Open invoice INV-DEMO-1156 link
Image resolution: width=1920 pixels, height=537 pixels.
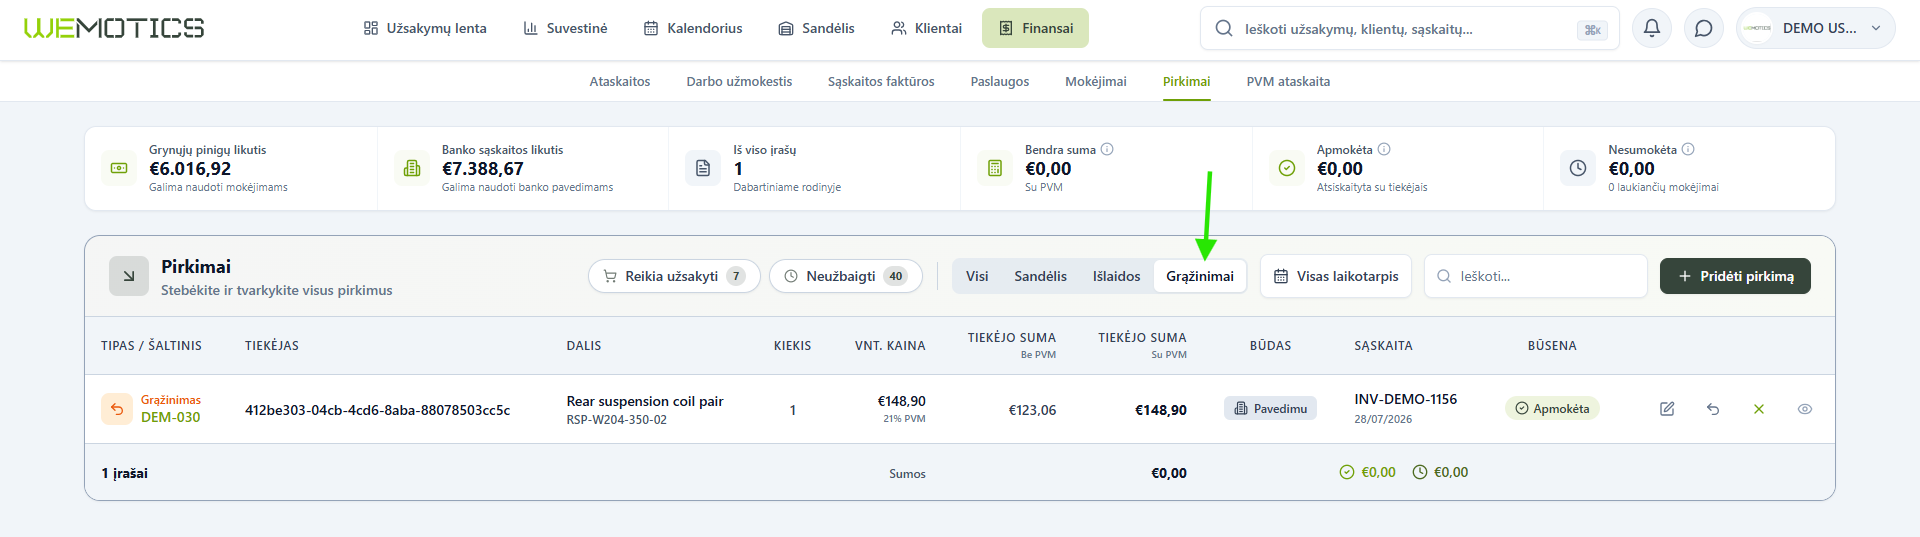coord(1405,399)
